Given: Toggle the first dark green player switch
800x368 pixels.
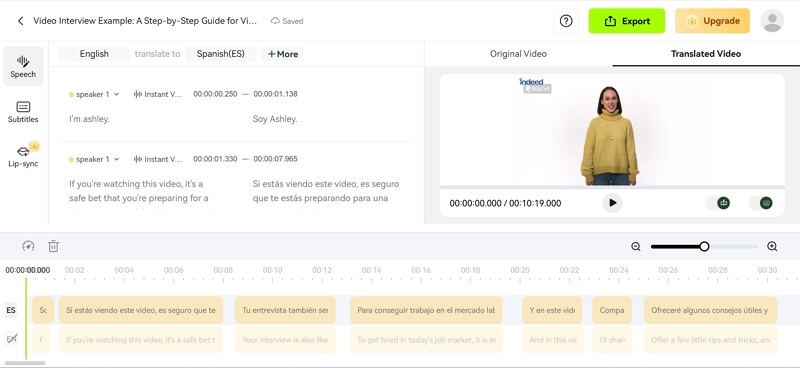Looking at the screenshot, I should (718, 203).
